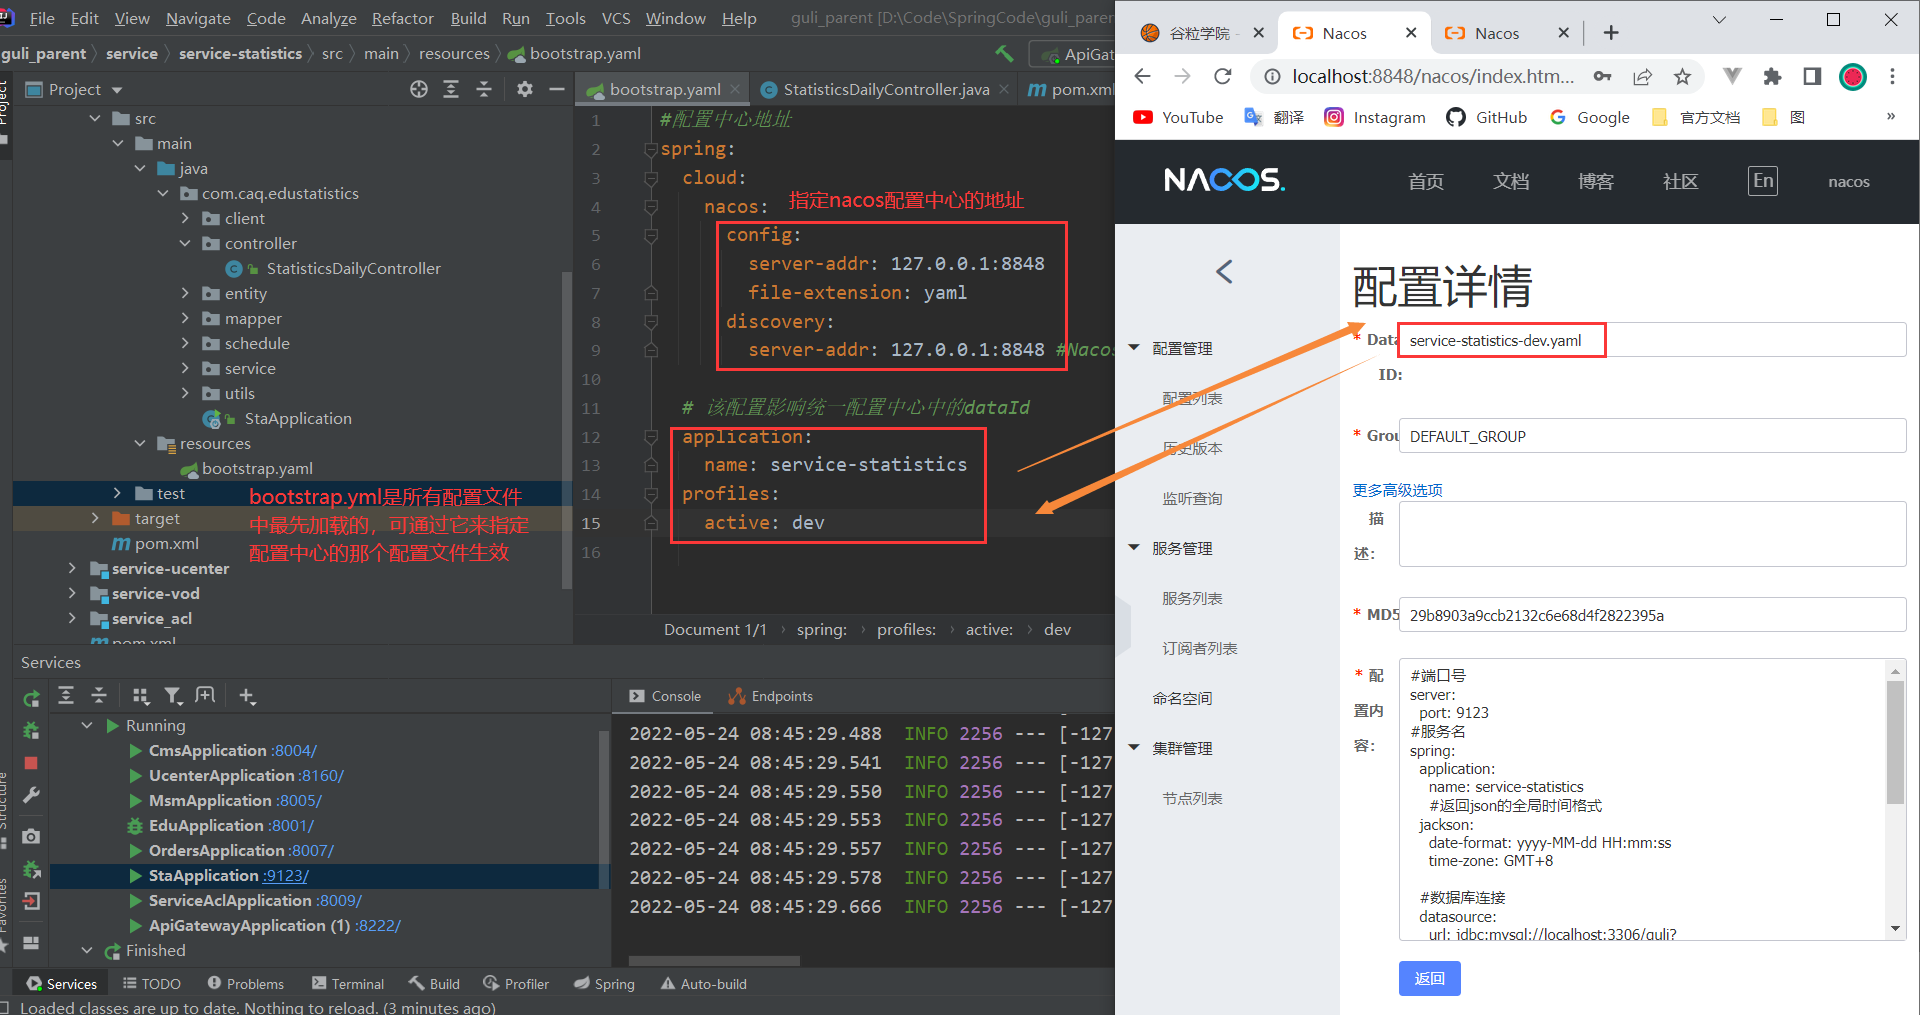Click the green build hammer icon

click(1004, 53)
